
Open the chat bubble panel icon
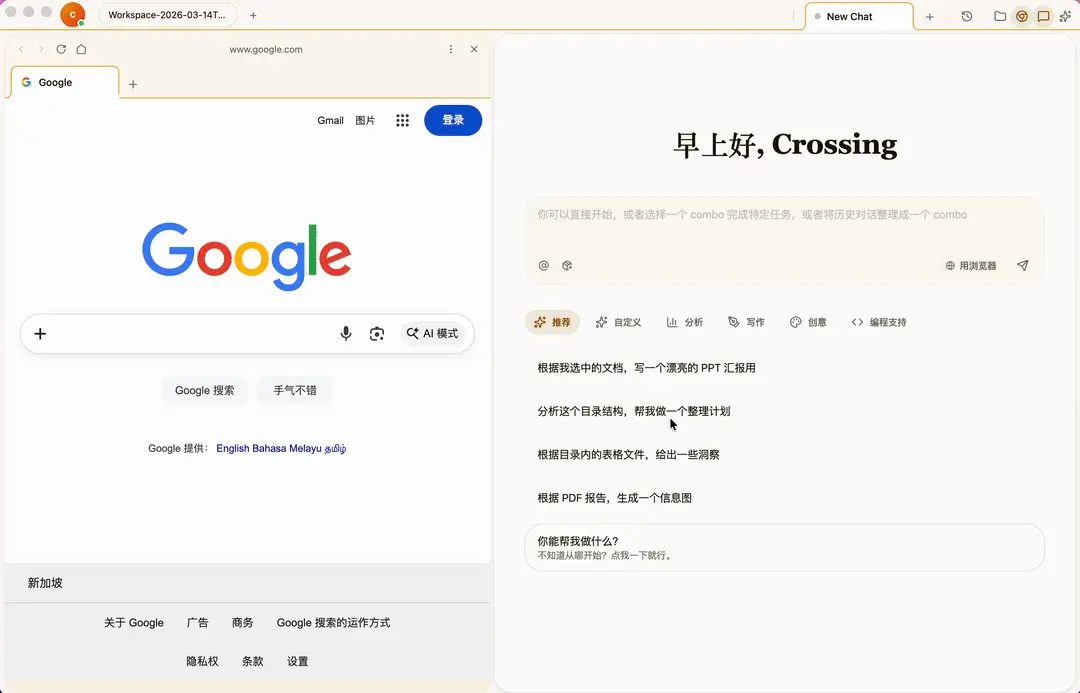pos(1044,16)
